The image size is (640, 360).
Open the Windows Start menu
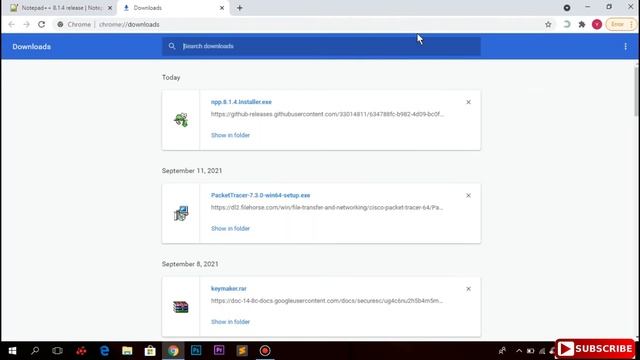tap(12, 351)
